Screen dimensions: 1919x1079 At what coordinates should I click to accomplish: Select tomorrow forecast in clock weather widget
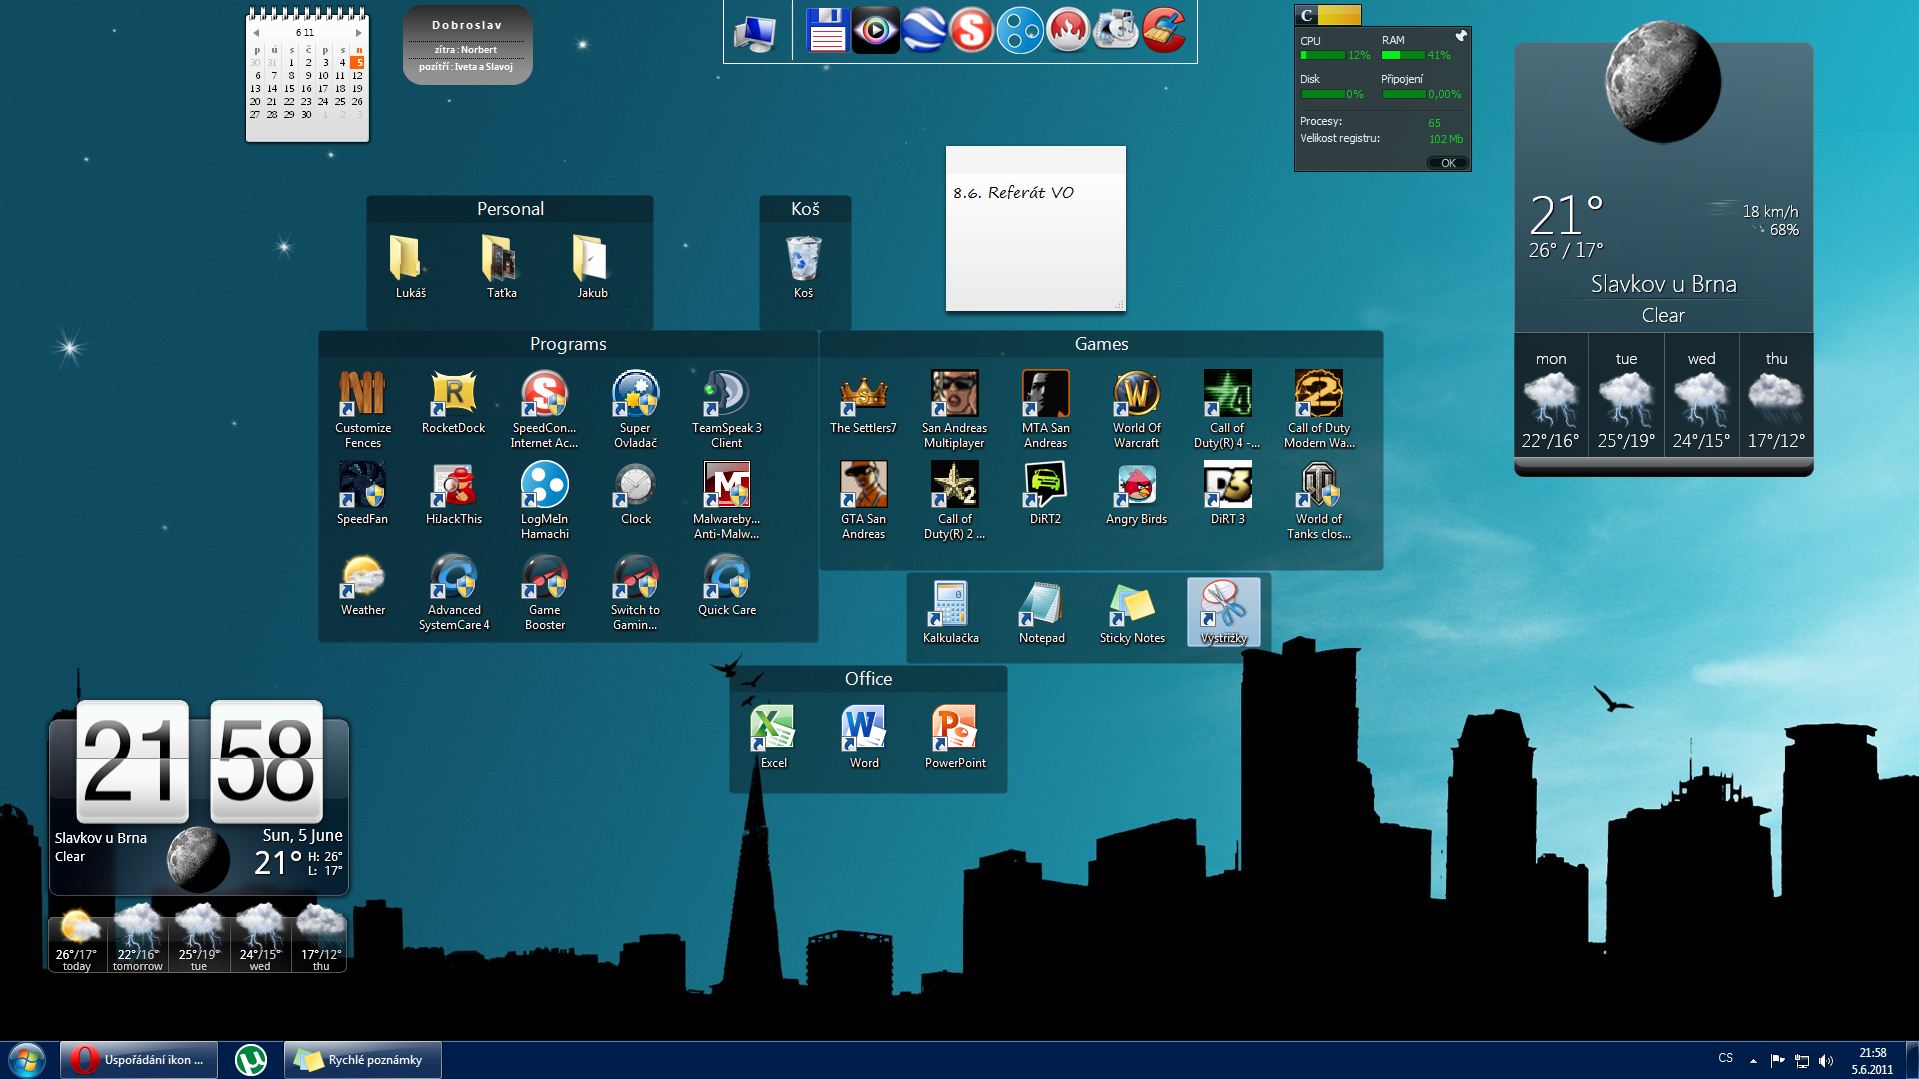[x=137, y=937]
